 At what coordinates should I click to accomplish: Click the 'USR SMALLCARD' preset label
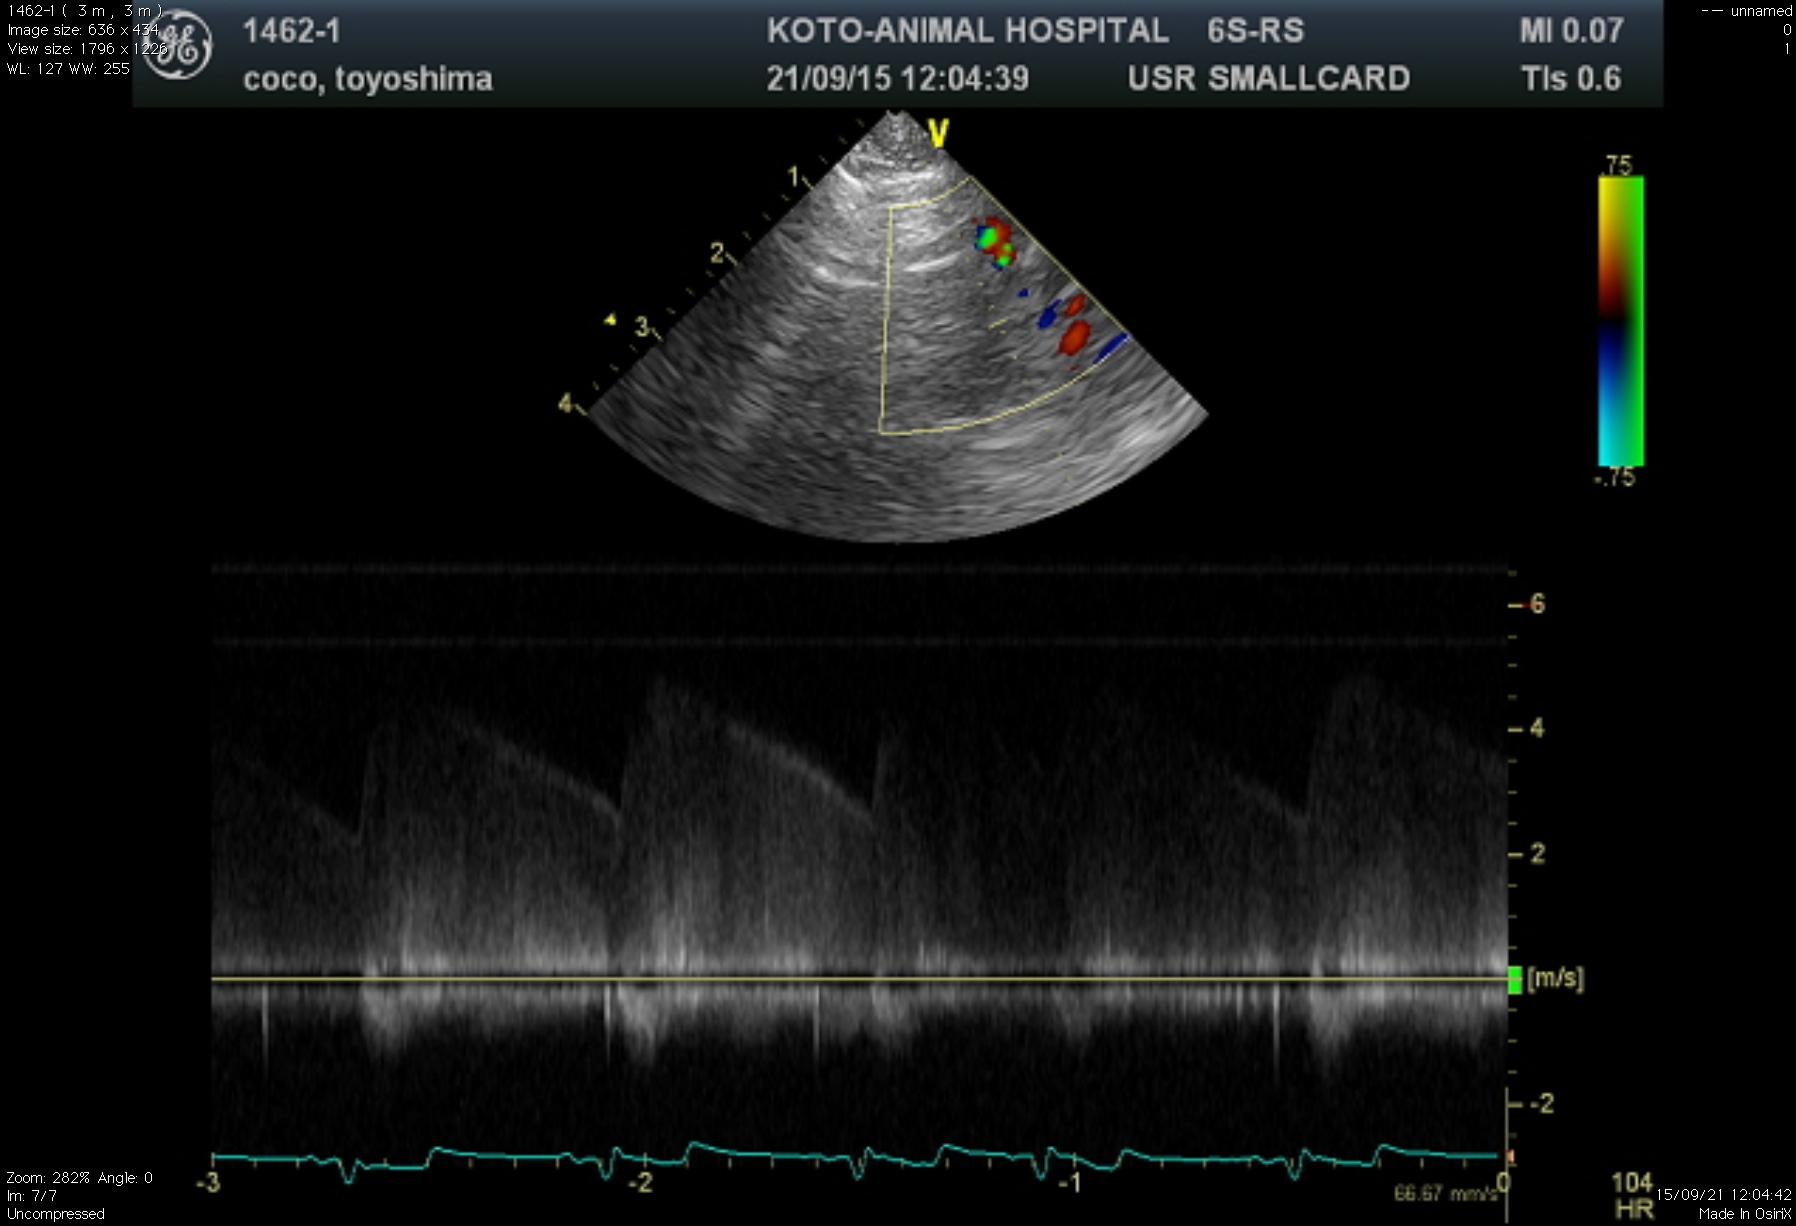[x=1269, y=78]
